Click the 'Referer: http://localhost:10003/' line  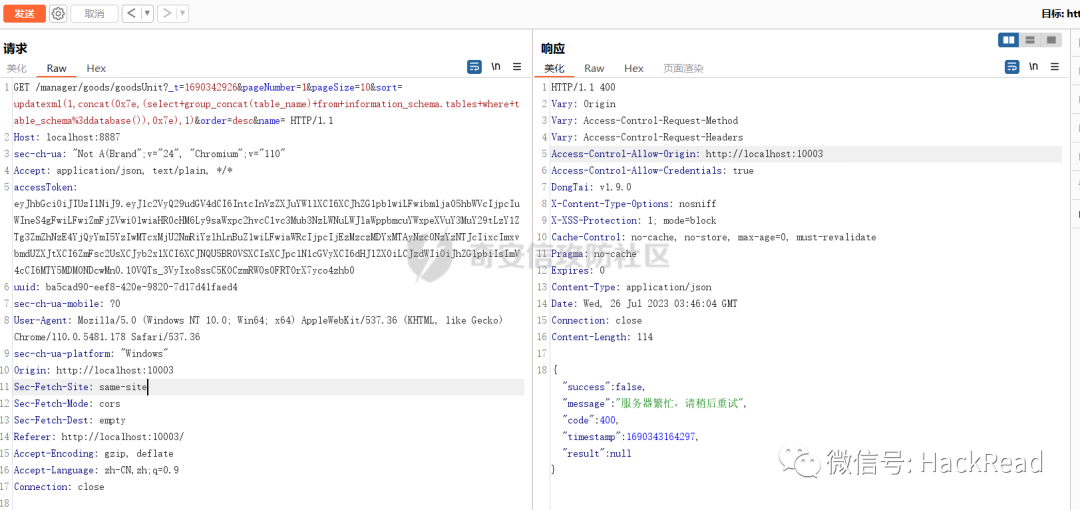coord(99,437)
